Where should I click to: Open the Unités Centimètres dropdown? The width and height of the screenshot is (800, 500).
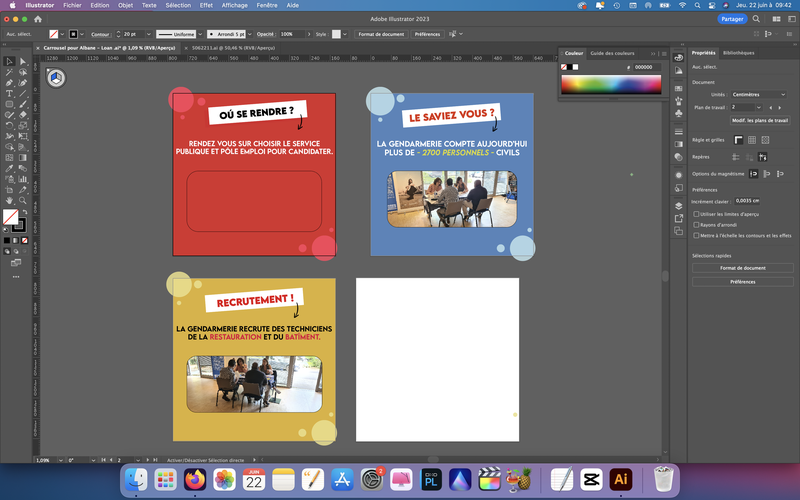(759, 94)
